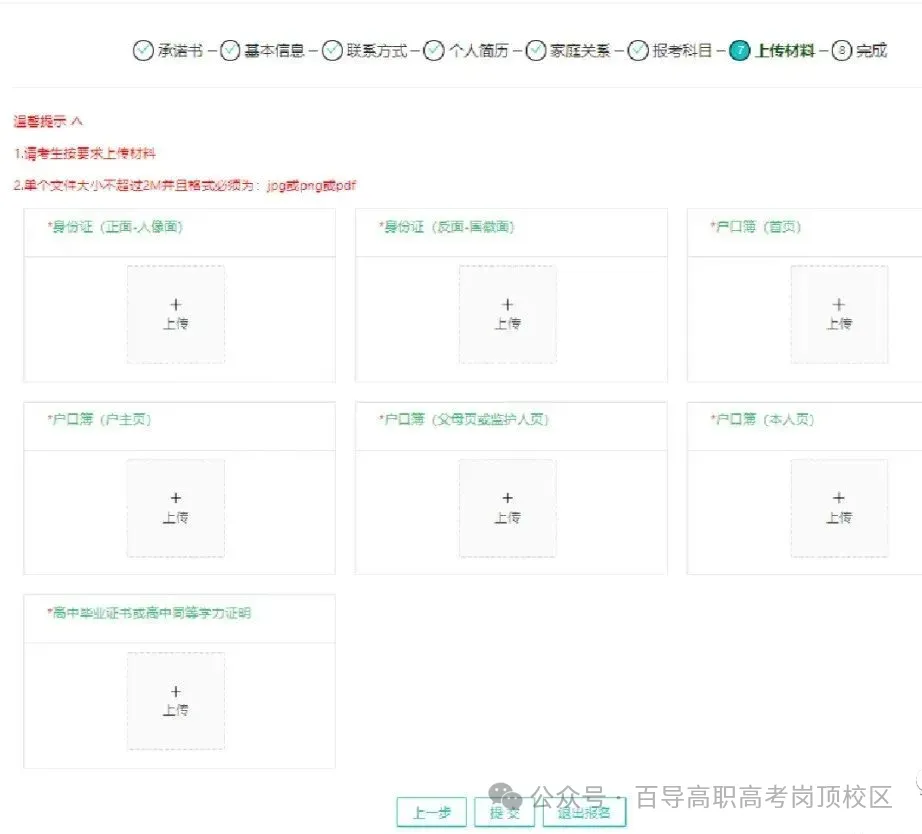Go to the 个人简历 step label
The height and width of the screenshot is (834, 922).
pyautogui.click(x=479, y=51)
